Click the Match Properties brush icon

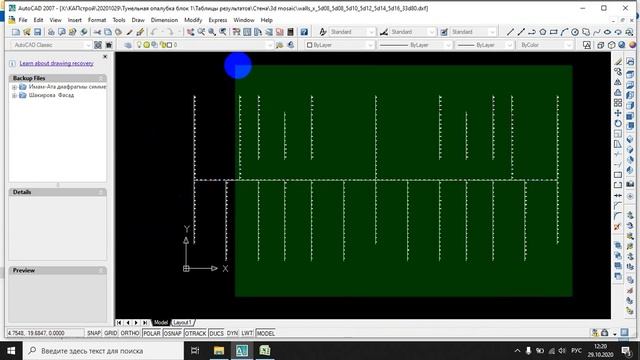coord(129,32)
